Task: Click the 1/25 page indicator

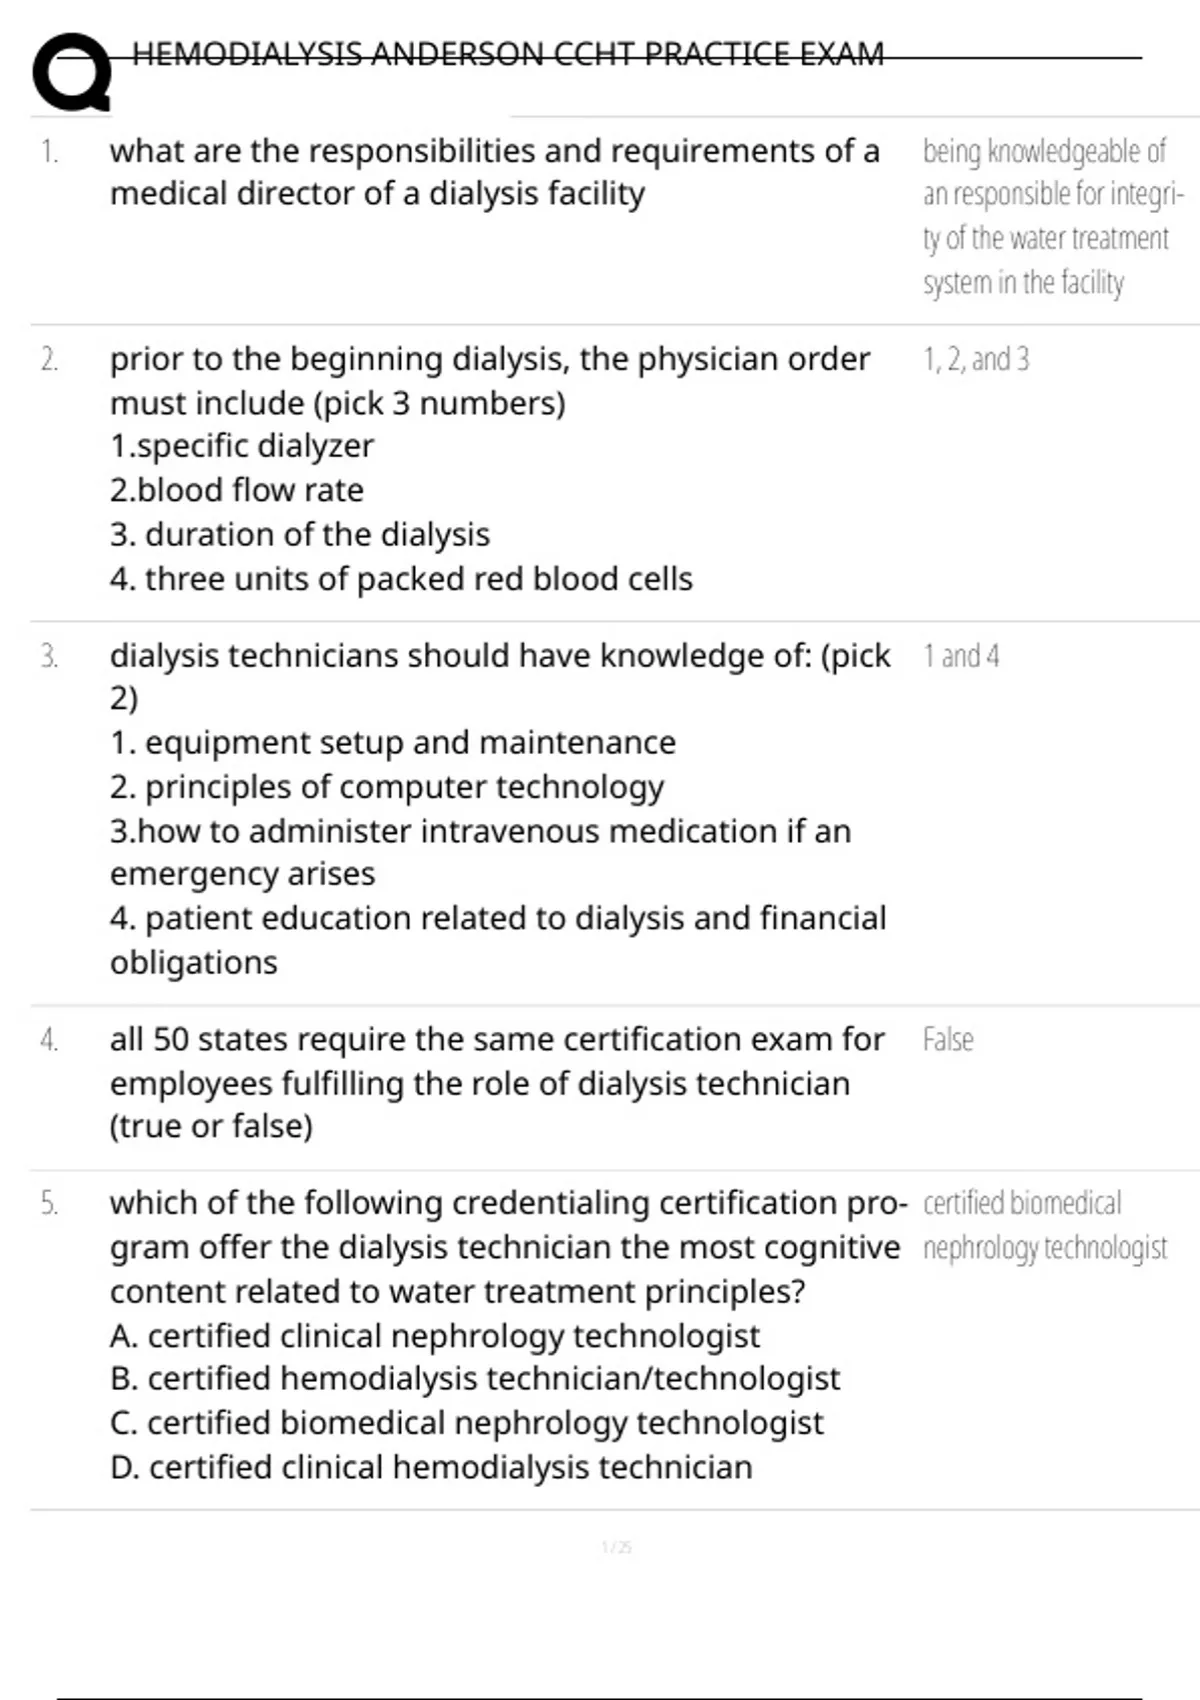Action: point(616,1548)
